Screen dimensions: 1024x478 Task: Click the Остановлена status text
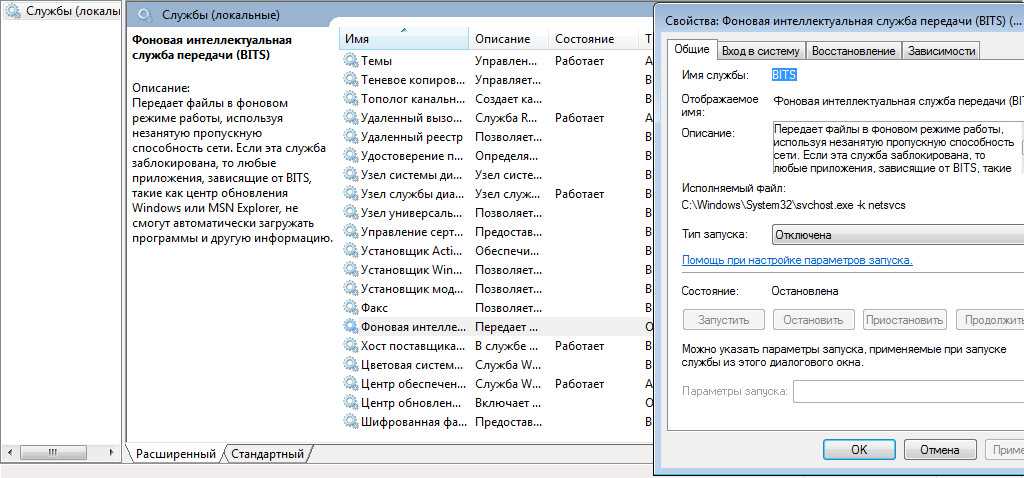tap(805, 291)
